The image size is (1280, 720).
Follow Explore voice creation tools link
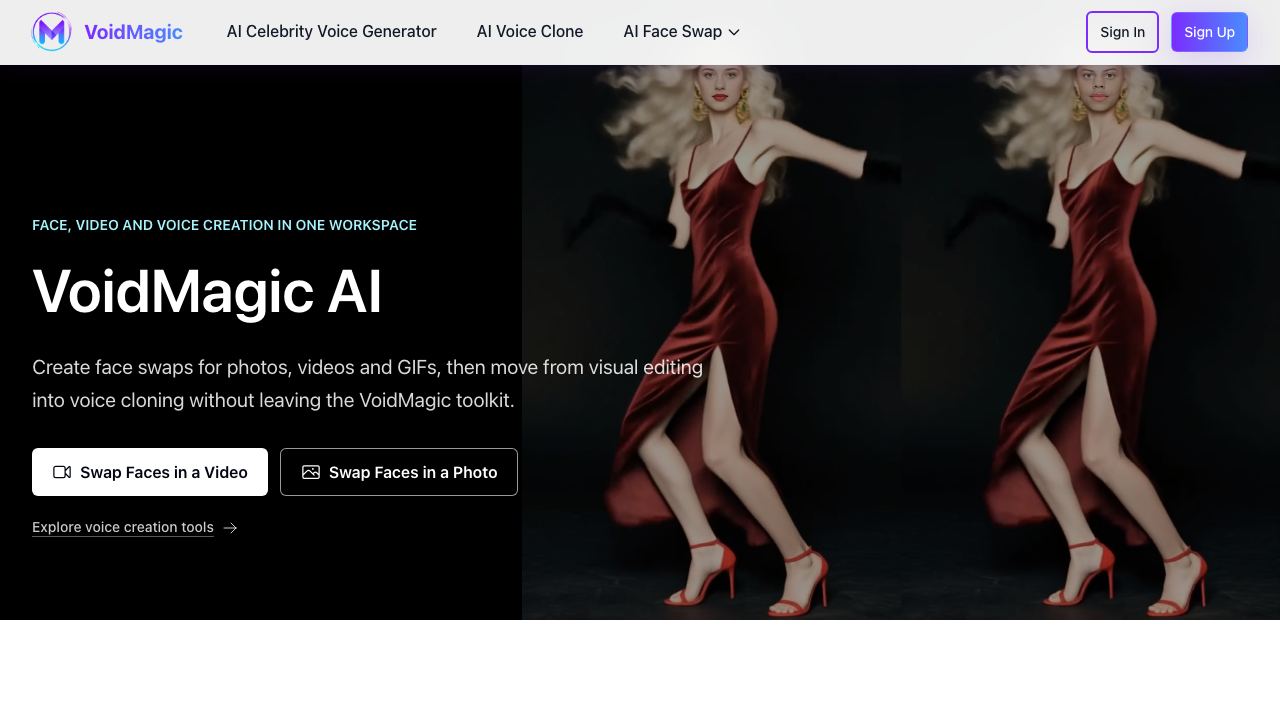[123, 527]
